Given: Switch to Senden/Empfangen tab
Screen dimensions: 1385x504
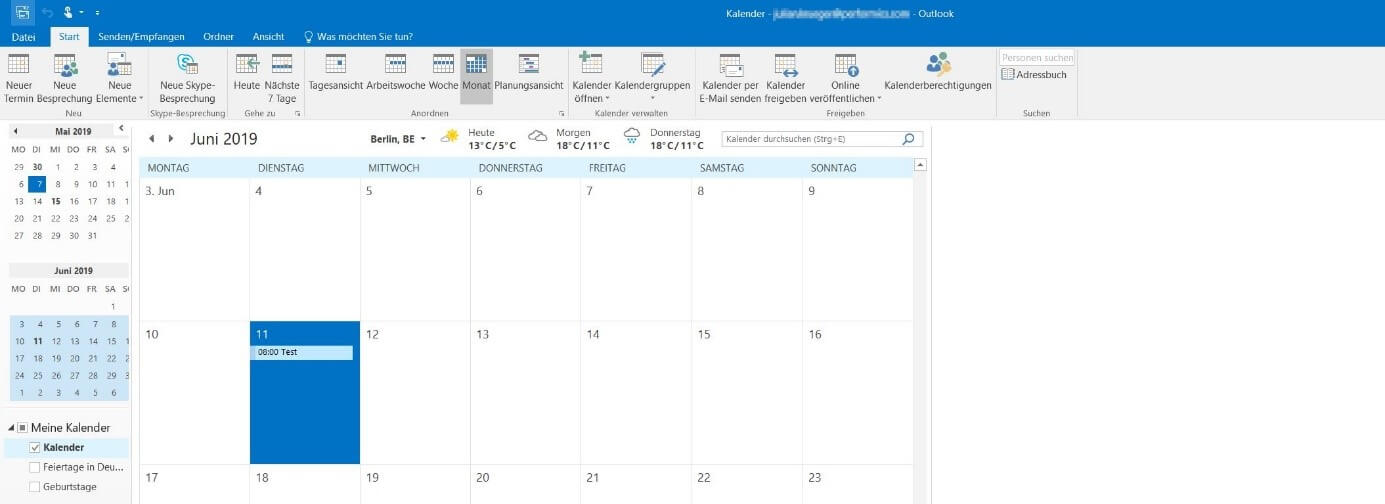Looking at the screenshot, I should pos(141,37).
